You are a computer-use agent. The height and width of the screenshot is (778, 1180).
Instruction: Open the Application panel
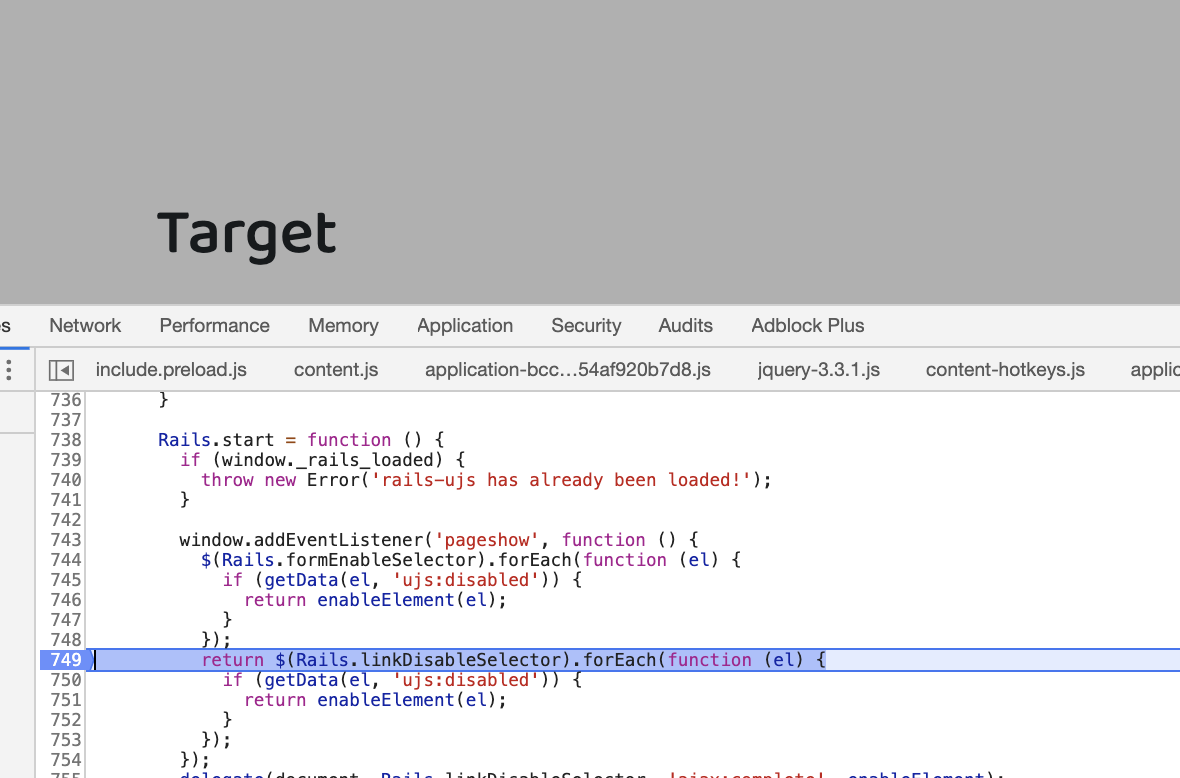pos(465,325)
